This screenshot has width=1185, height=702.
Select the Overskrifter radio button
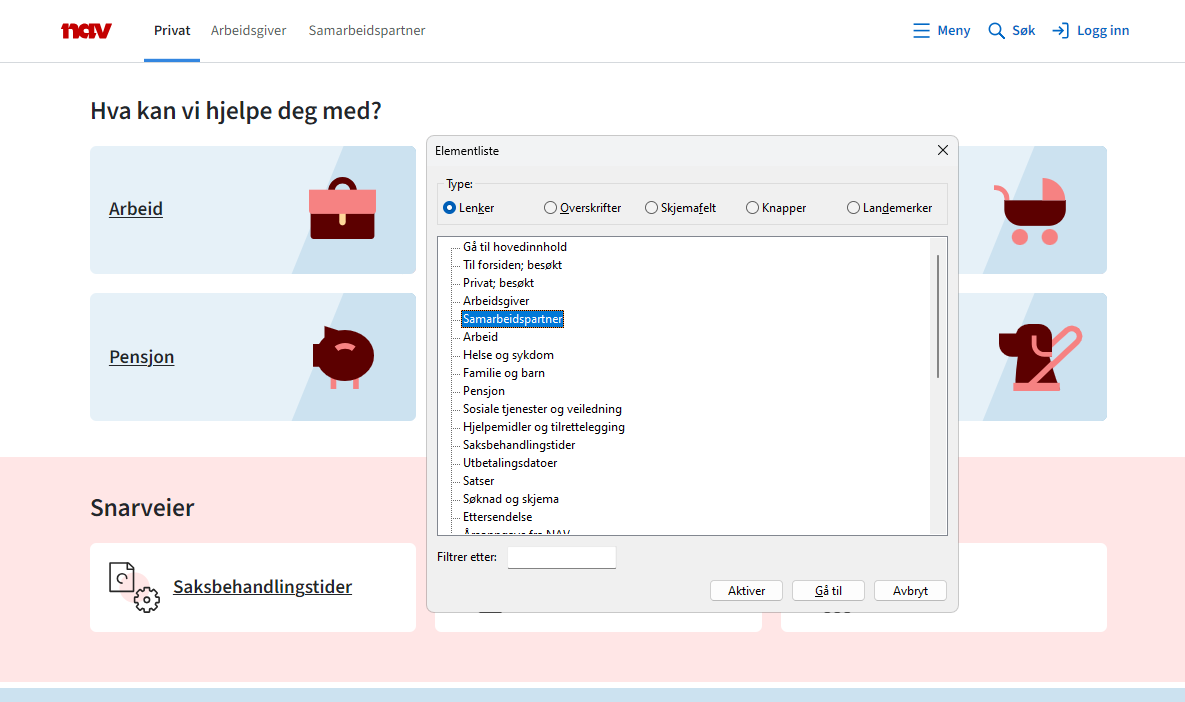[550, 208]
